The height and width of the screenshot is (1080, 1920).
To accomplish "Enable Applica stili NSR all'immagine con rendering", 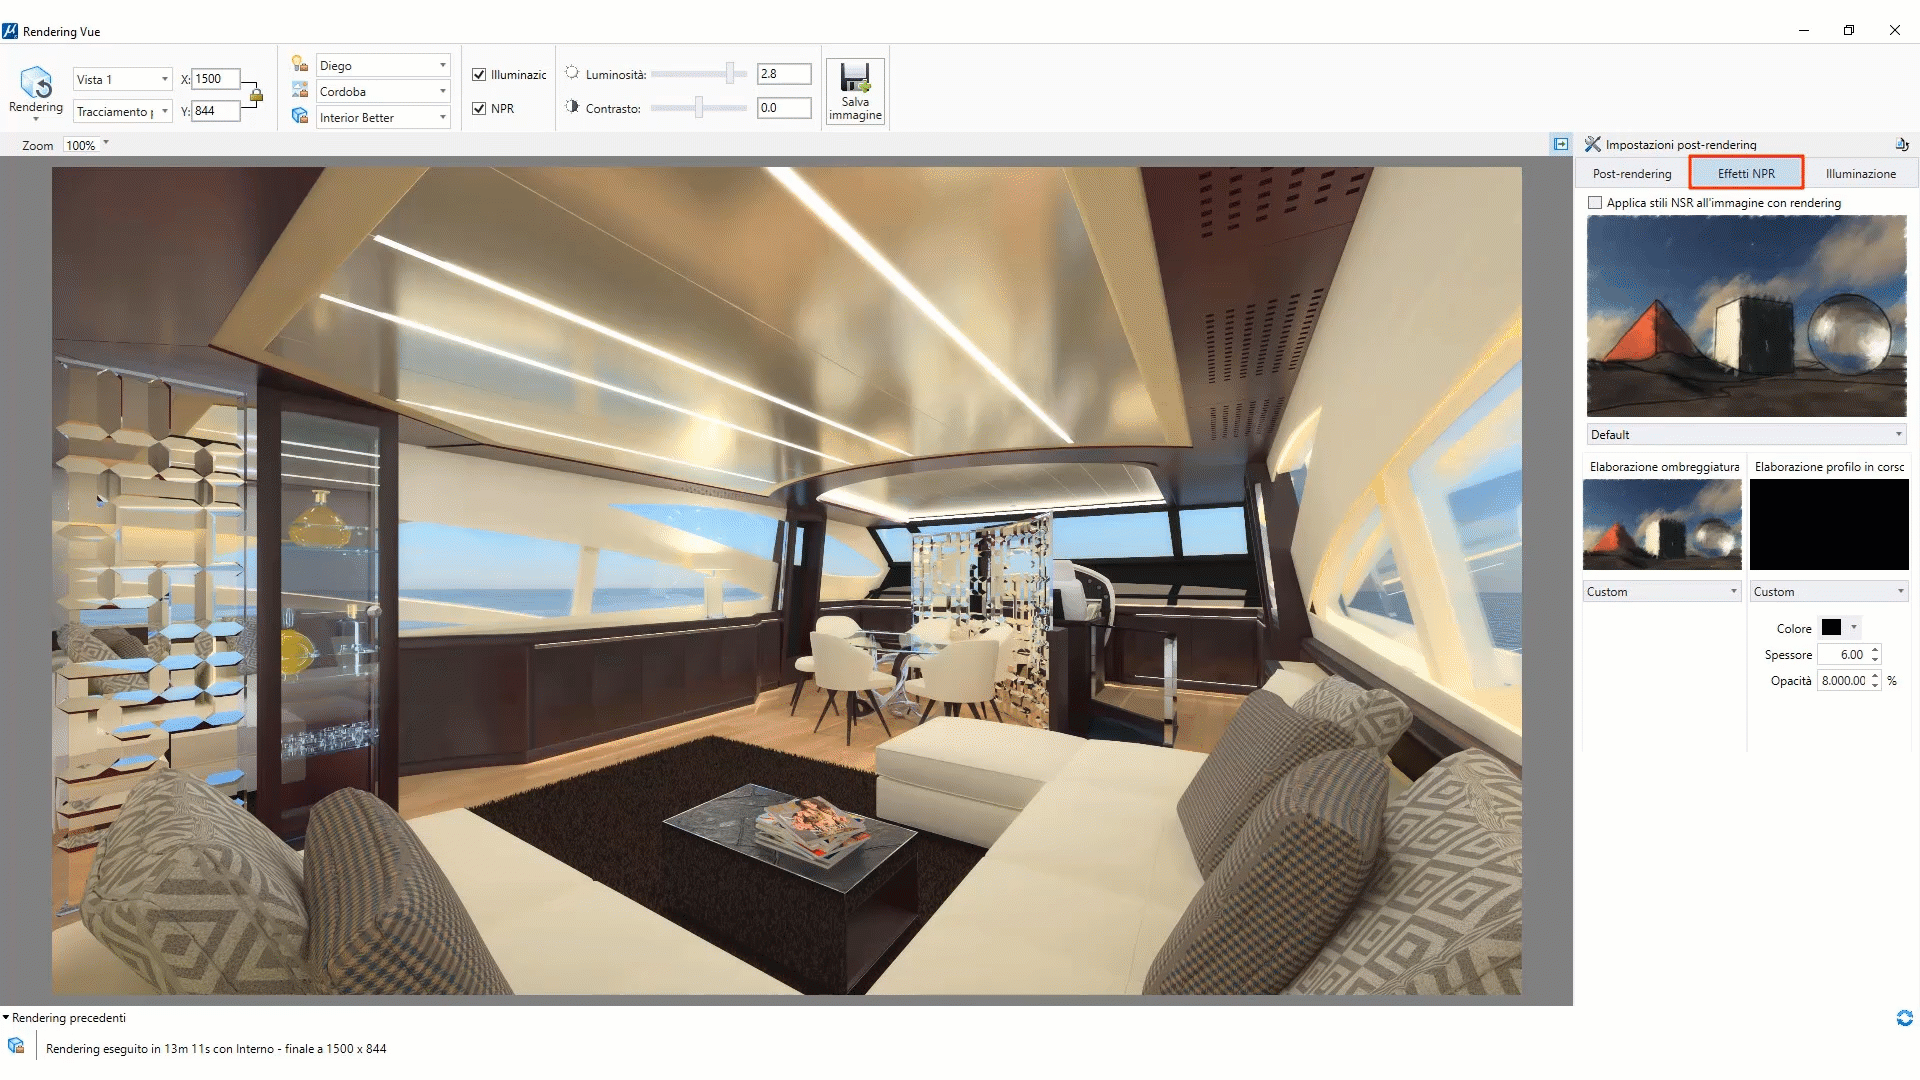I will [x=1596, y=202].
